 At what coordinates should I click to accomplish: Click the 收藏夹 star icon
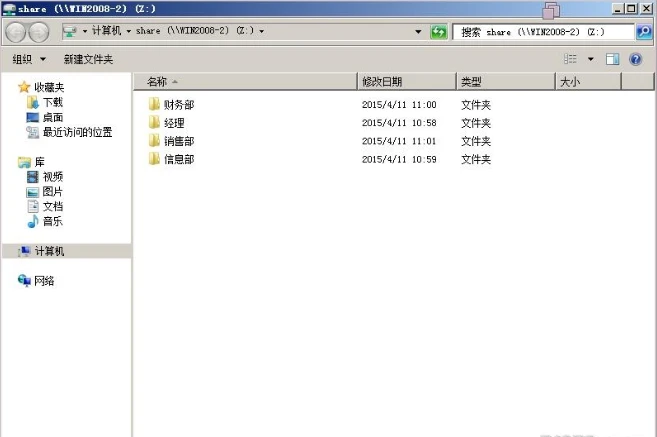[x=24, y=87]
